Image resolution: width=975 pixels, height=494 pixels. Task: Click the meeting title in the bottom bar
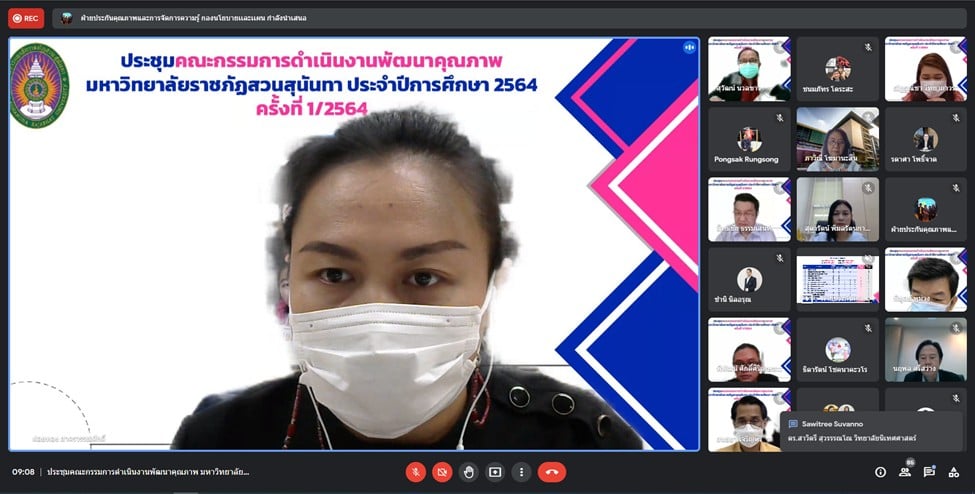click(x=148, y=472)
